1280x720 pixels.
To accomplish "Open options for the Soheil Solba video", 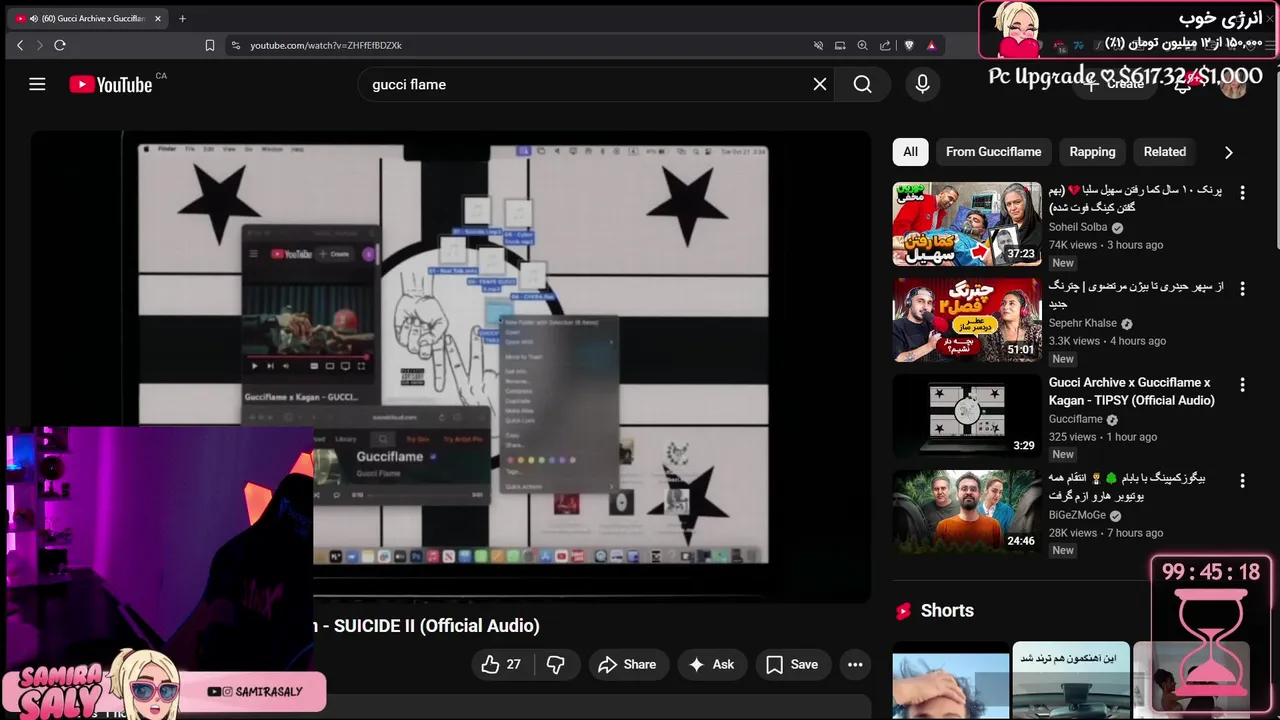I will (x=1243, y=192).
